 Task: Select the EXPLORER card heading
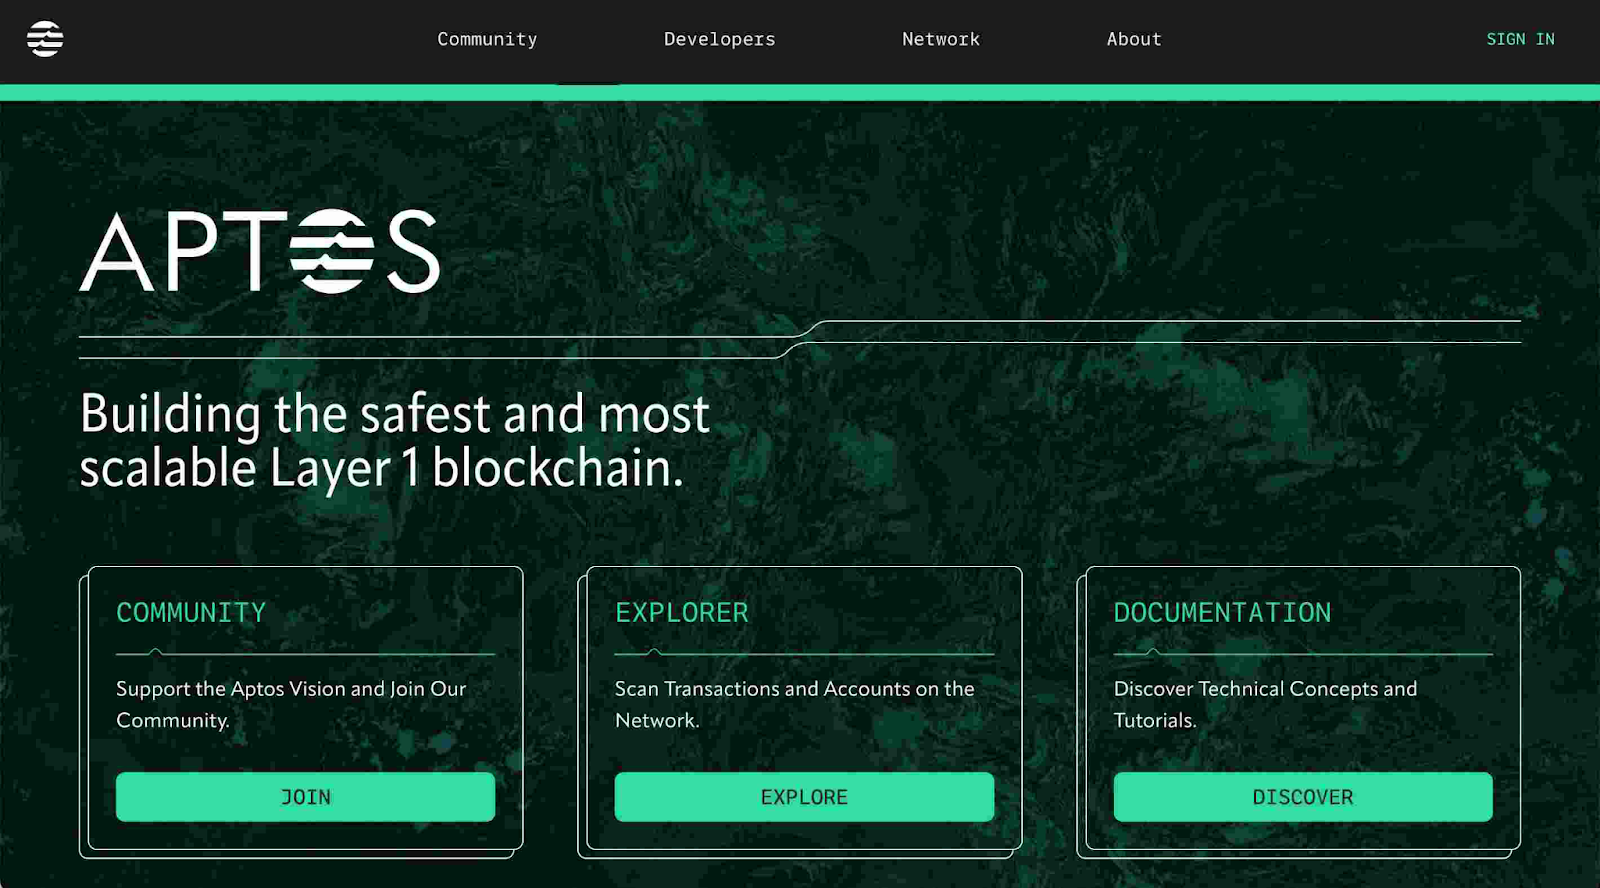click(x=682, y=612)
